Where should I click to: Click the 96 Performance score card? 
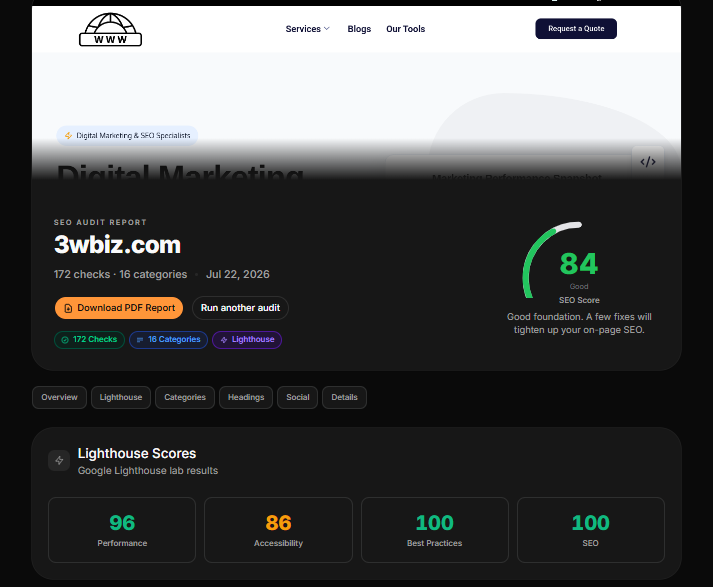pyautogui.click(x=122, y=530)
